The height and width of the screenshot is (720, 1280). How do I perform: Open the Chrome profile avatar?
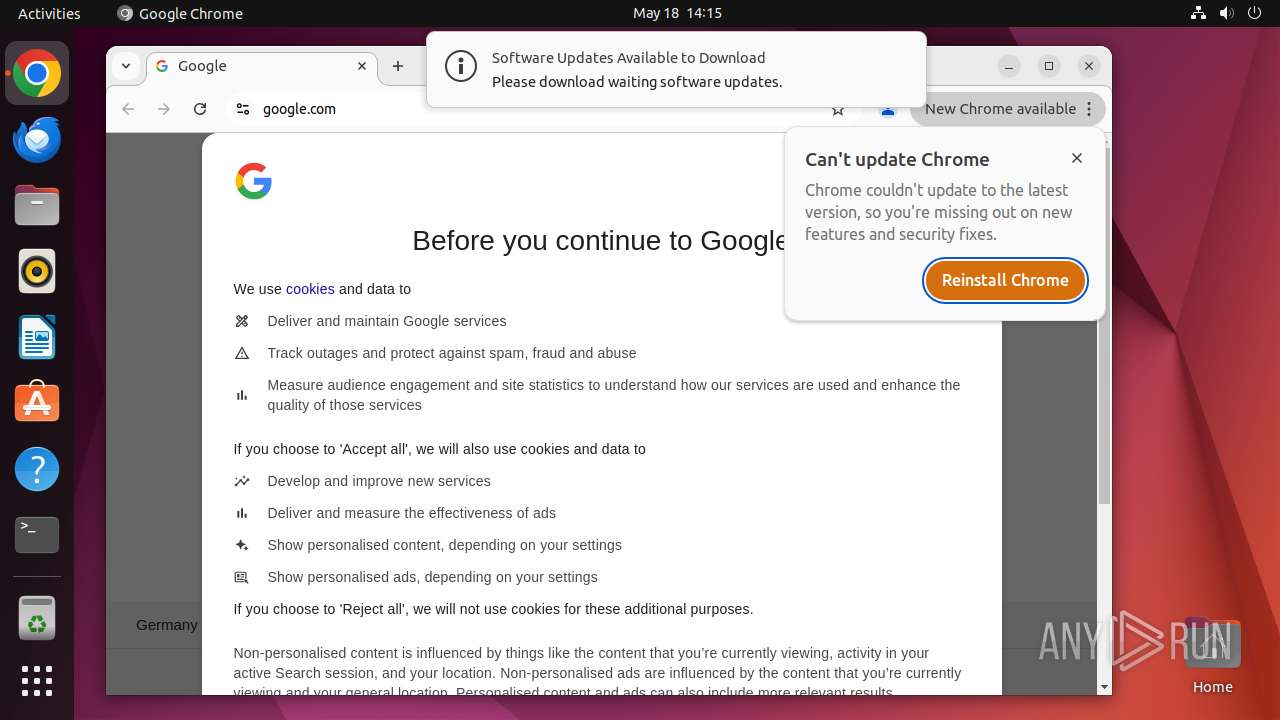pyautogui.click(x=887, y=110)
